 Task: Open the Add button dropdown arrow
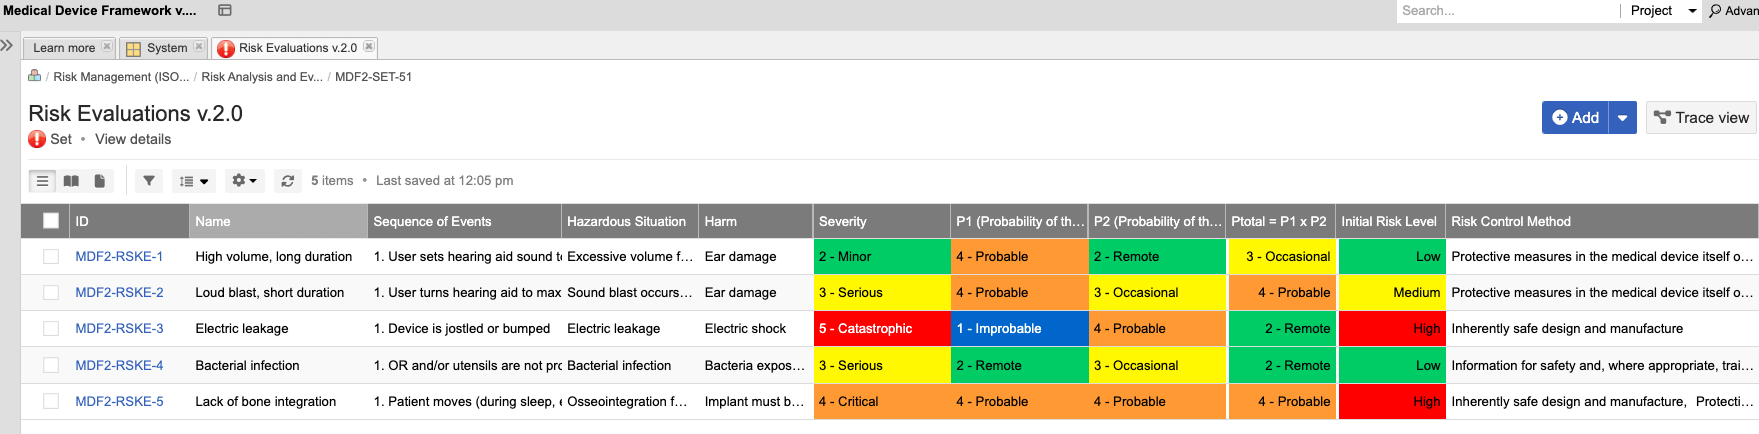(x=1622, y=118)
